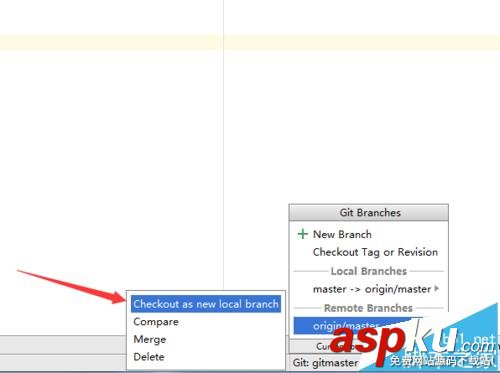Choose Checkout as new local branch
Viewport: 500px width, 373px height.
[206, 304]
